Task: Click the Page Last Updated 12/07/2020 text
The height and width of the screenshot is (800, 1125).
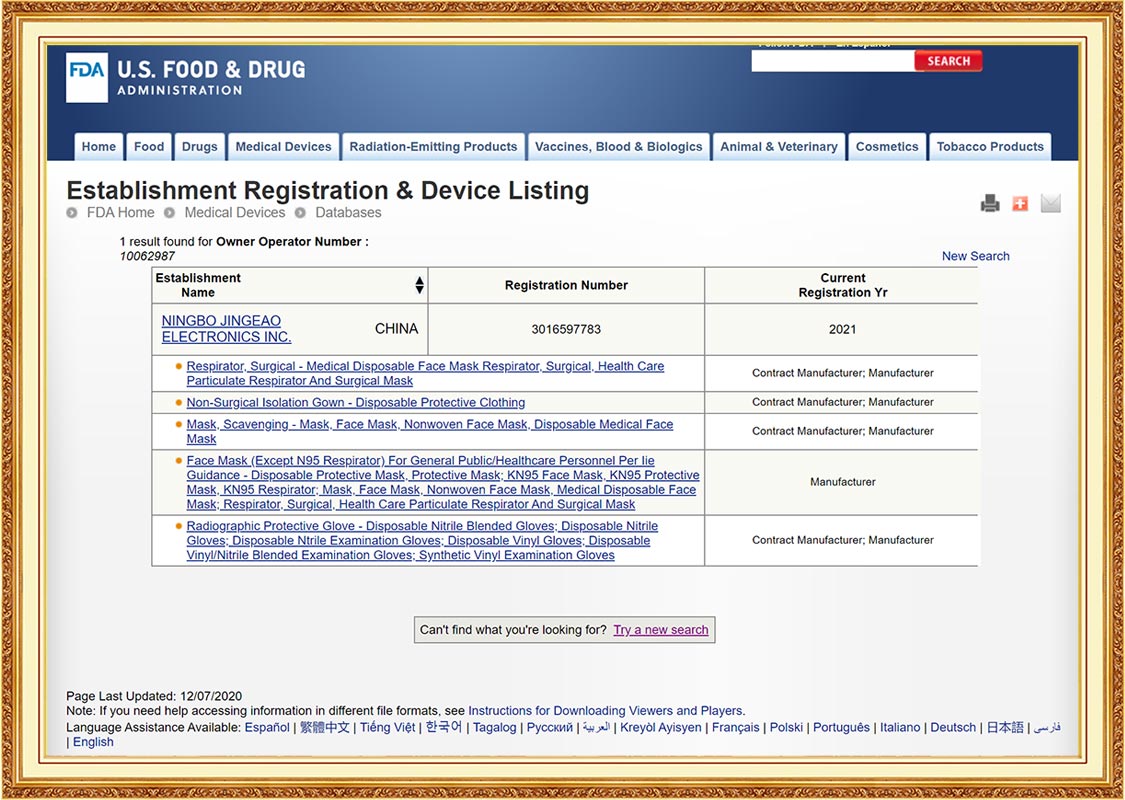Action: click(154, 696)
